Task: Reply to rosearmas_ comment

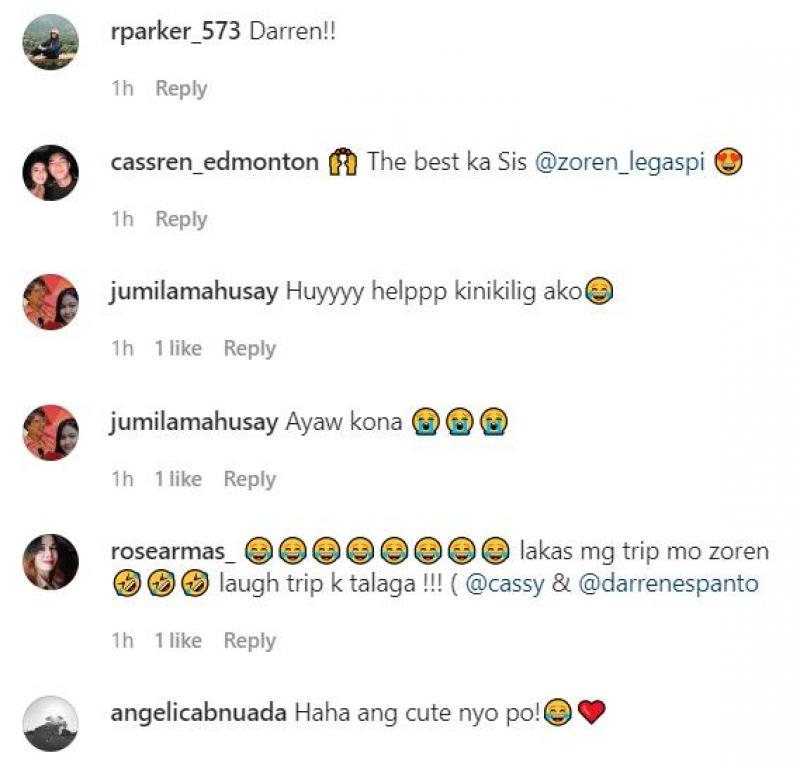Action: click(250, 641)
